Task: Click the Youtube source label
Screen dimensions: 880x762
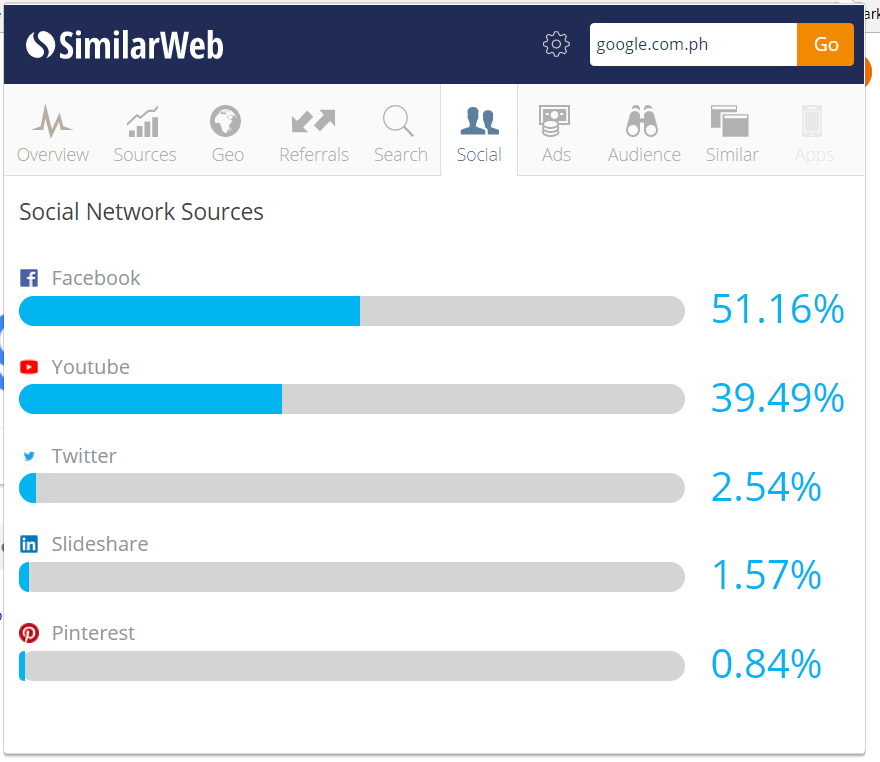Action: point(91,367)
